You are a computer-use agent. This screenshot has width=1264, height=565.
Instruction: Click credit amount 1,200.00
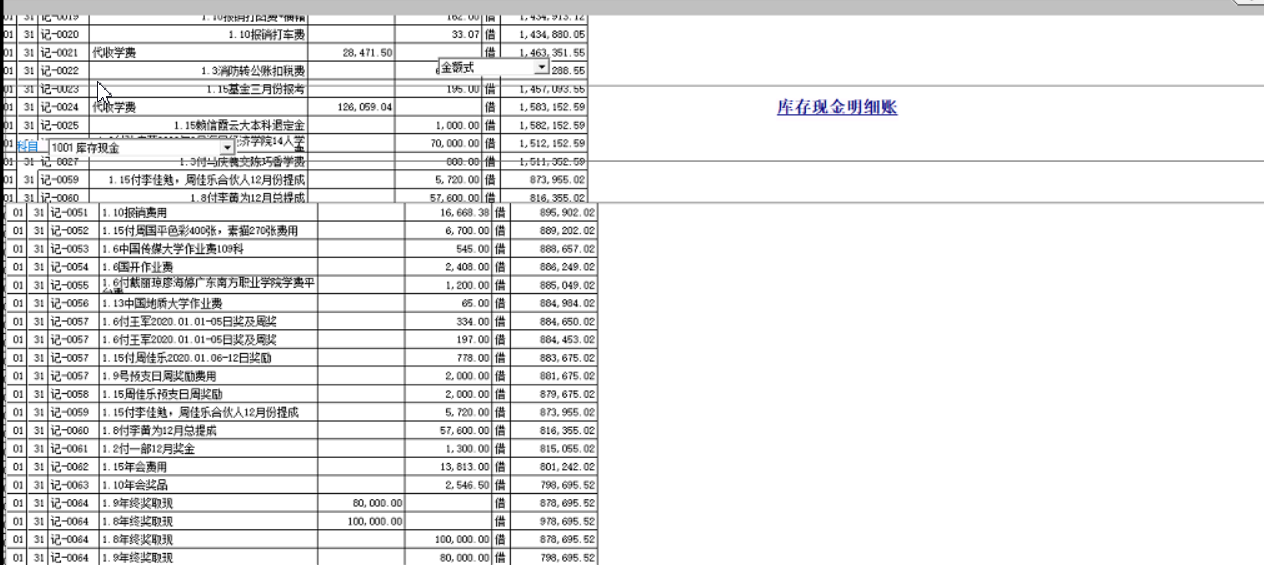pyautogui.click(x=468, y=285)
